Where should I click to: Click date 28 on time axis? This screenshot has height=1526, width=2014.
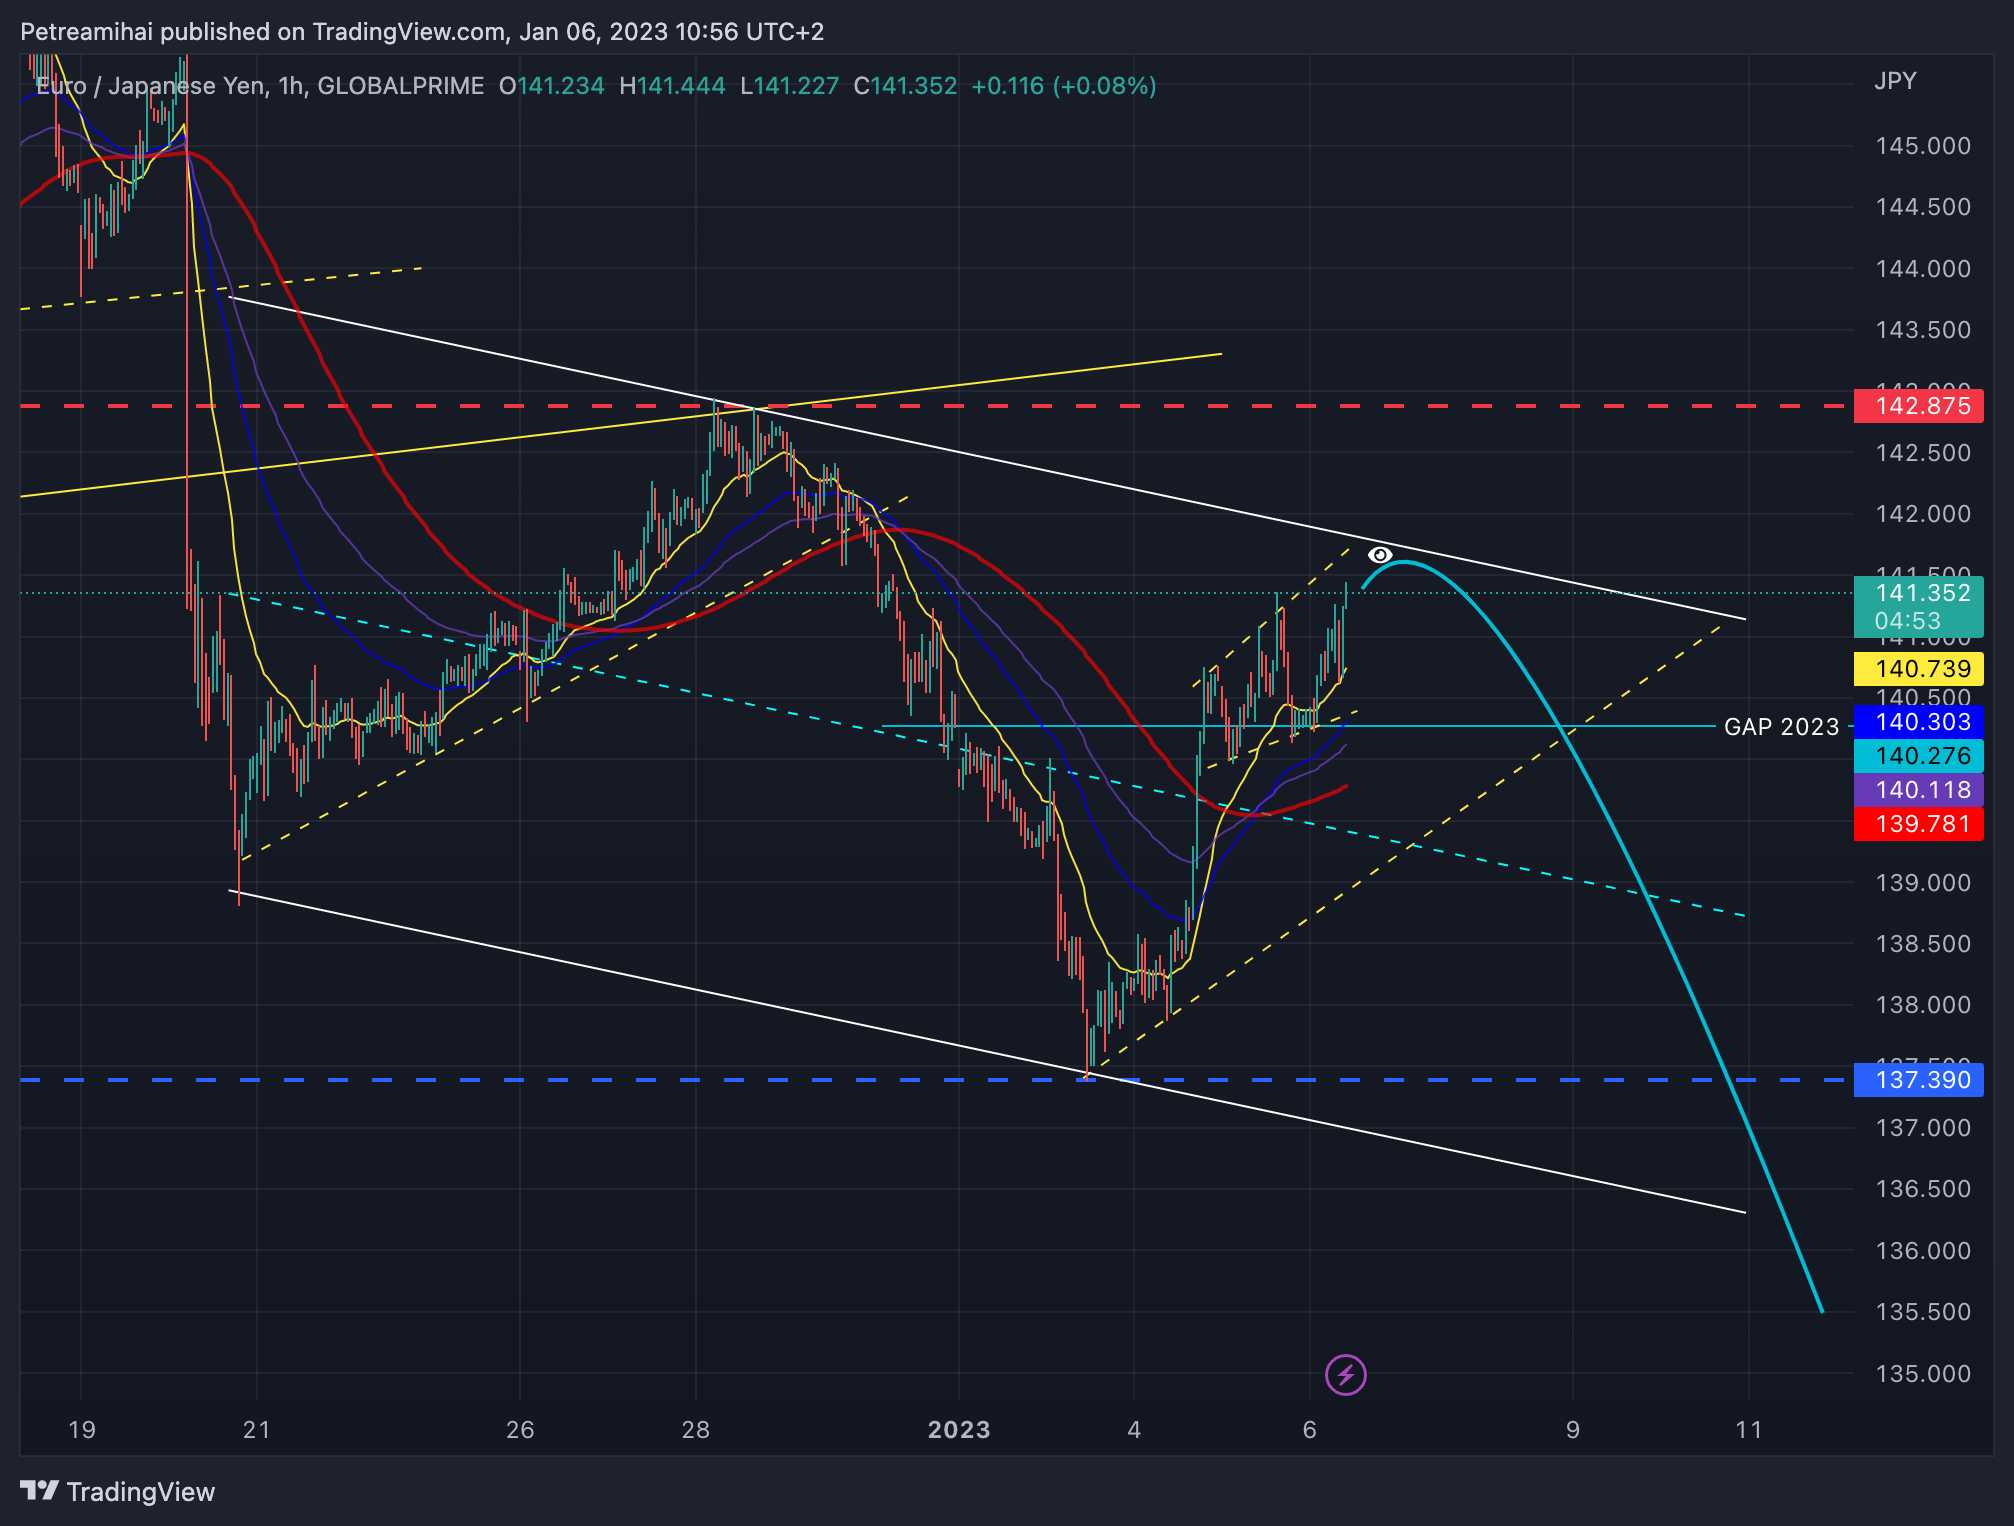click(x=696, y=1430)
